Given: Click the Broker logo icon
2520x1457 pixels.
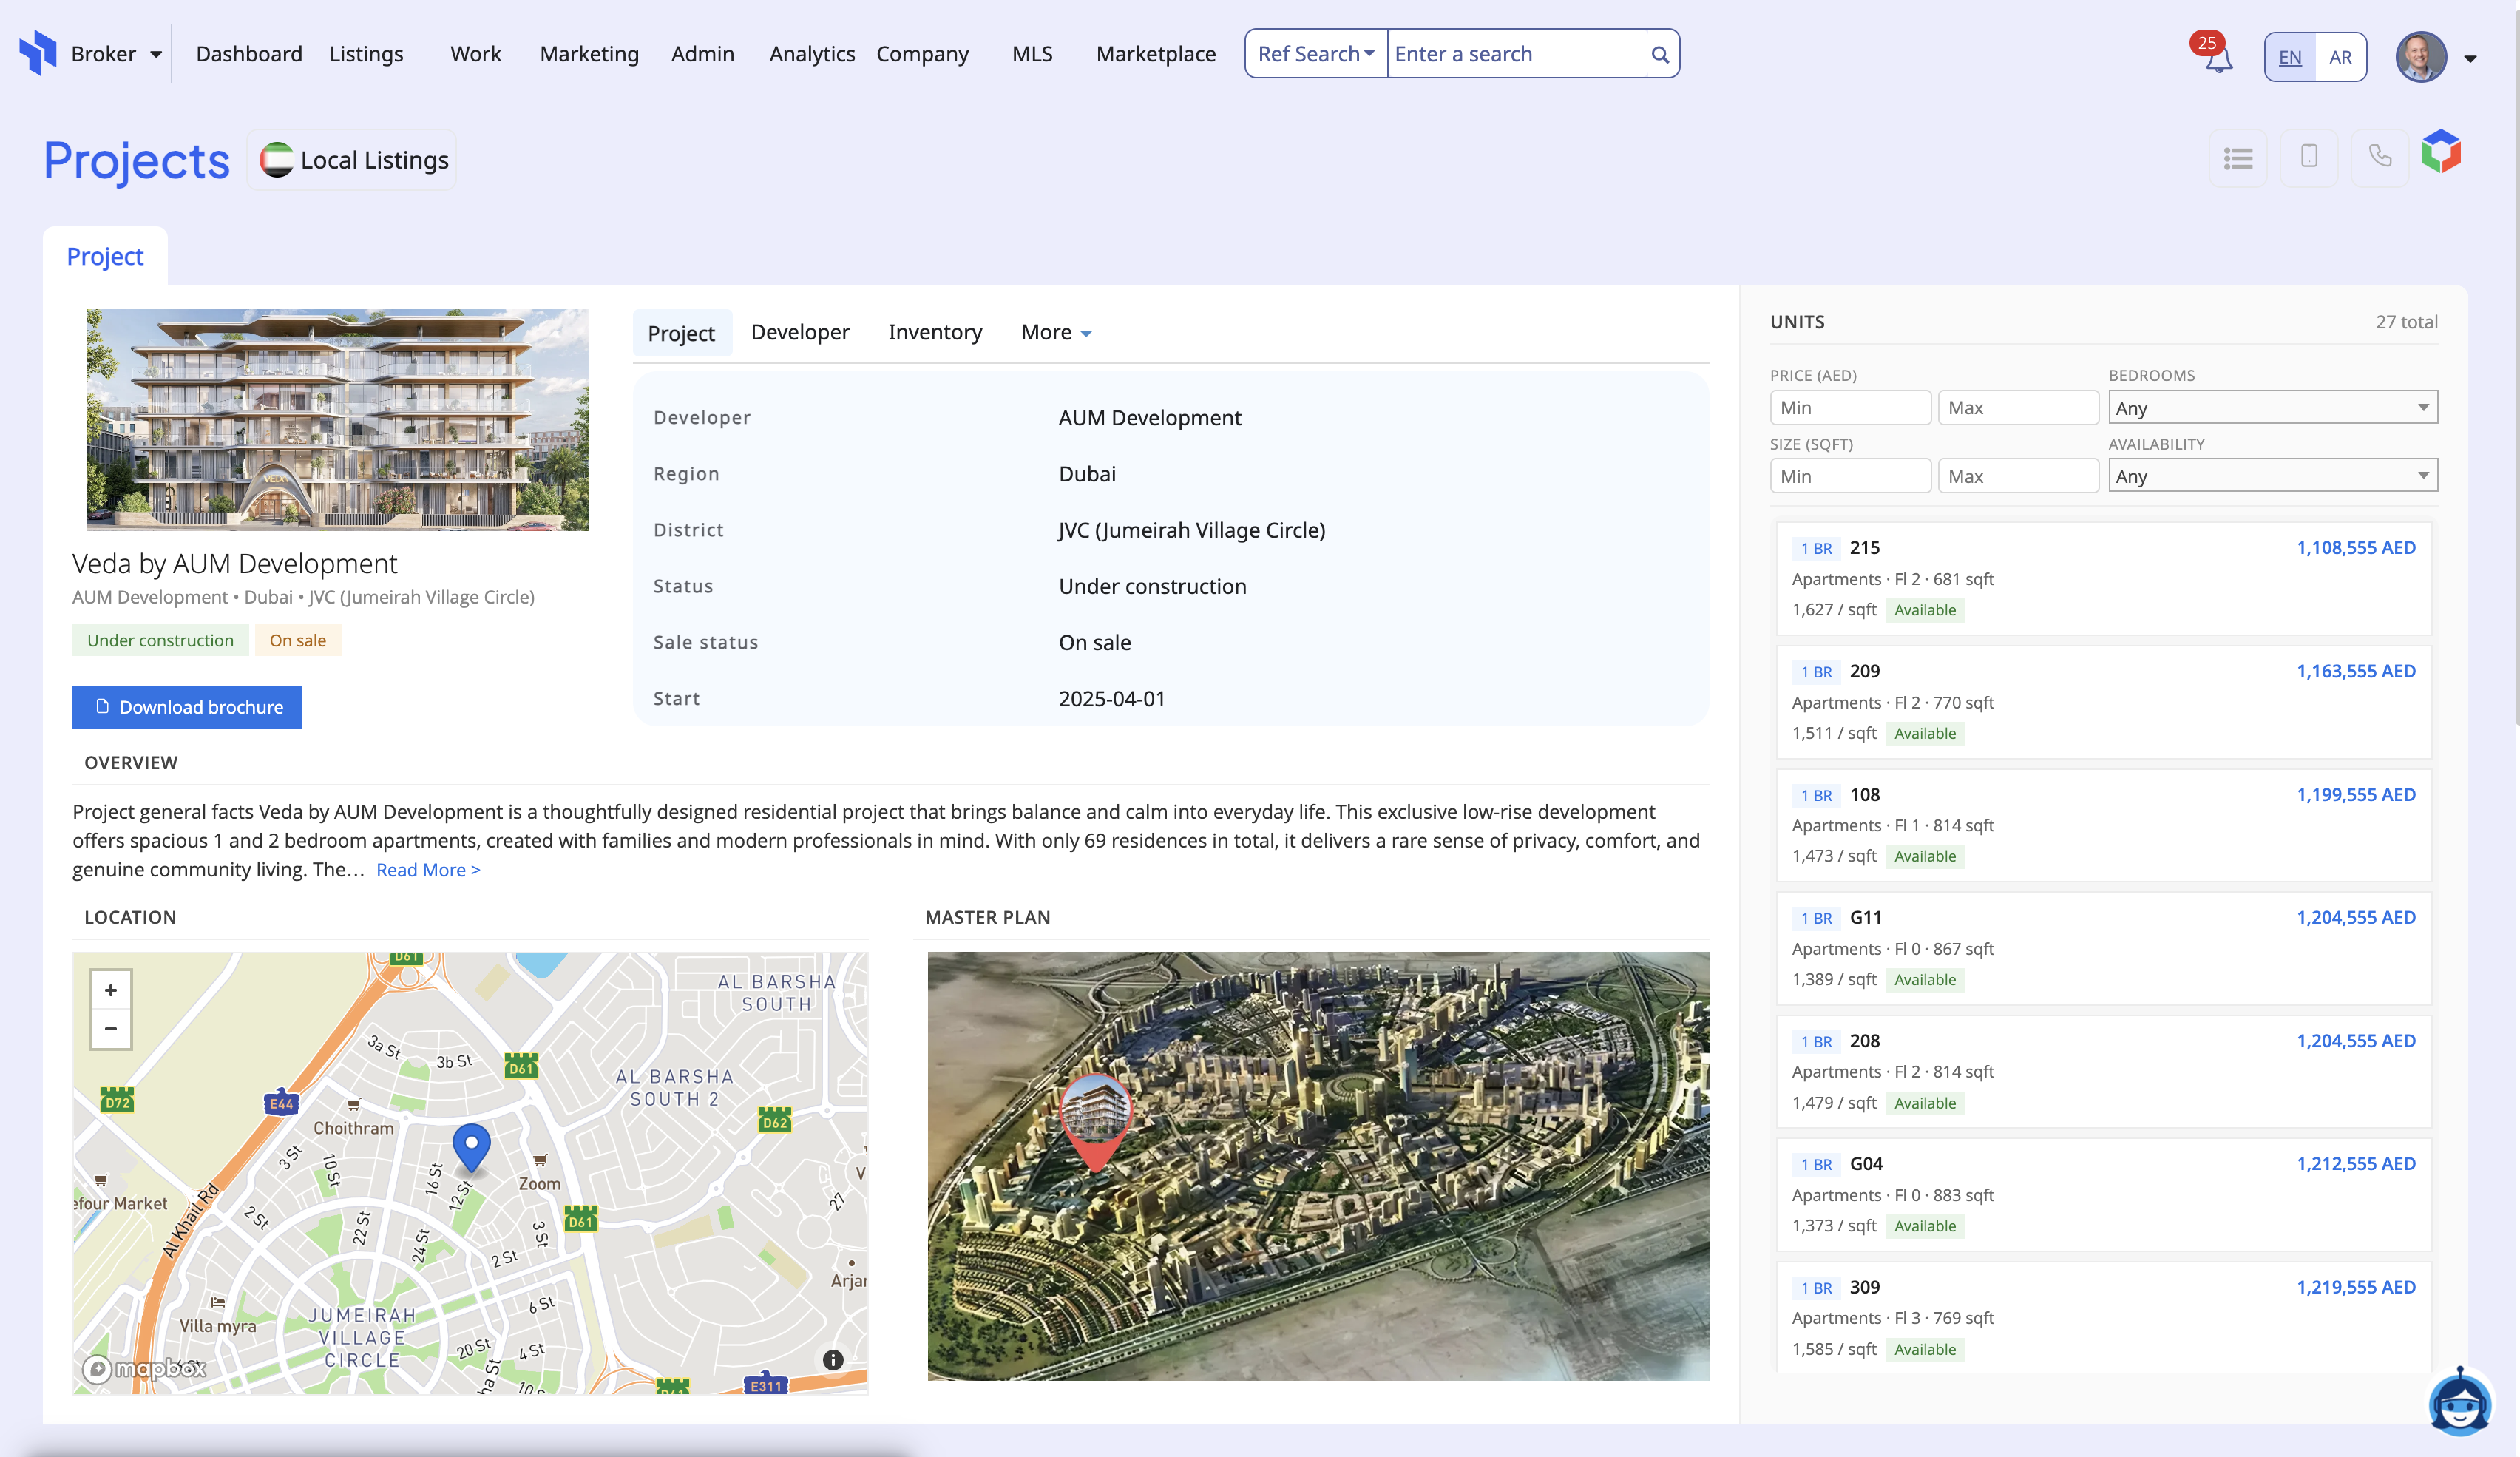Looking at the screenshot, I should (x=38, y=53).
